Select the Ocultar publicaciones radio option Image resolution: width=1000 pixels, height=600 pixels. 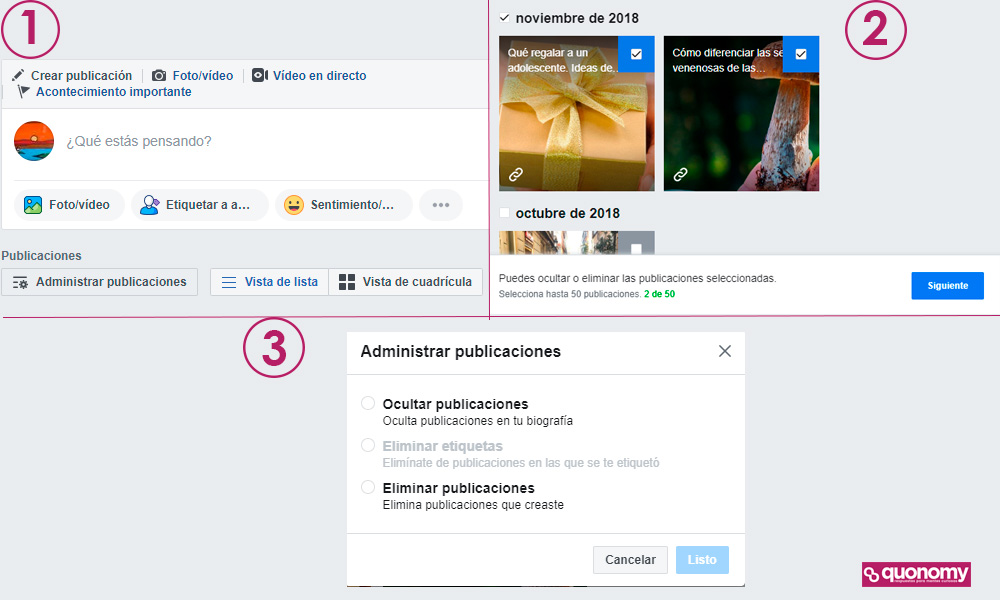click(368, 403)
